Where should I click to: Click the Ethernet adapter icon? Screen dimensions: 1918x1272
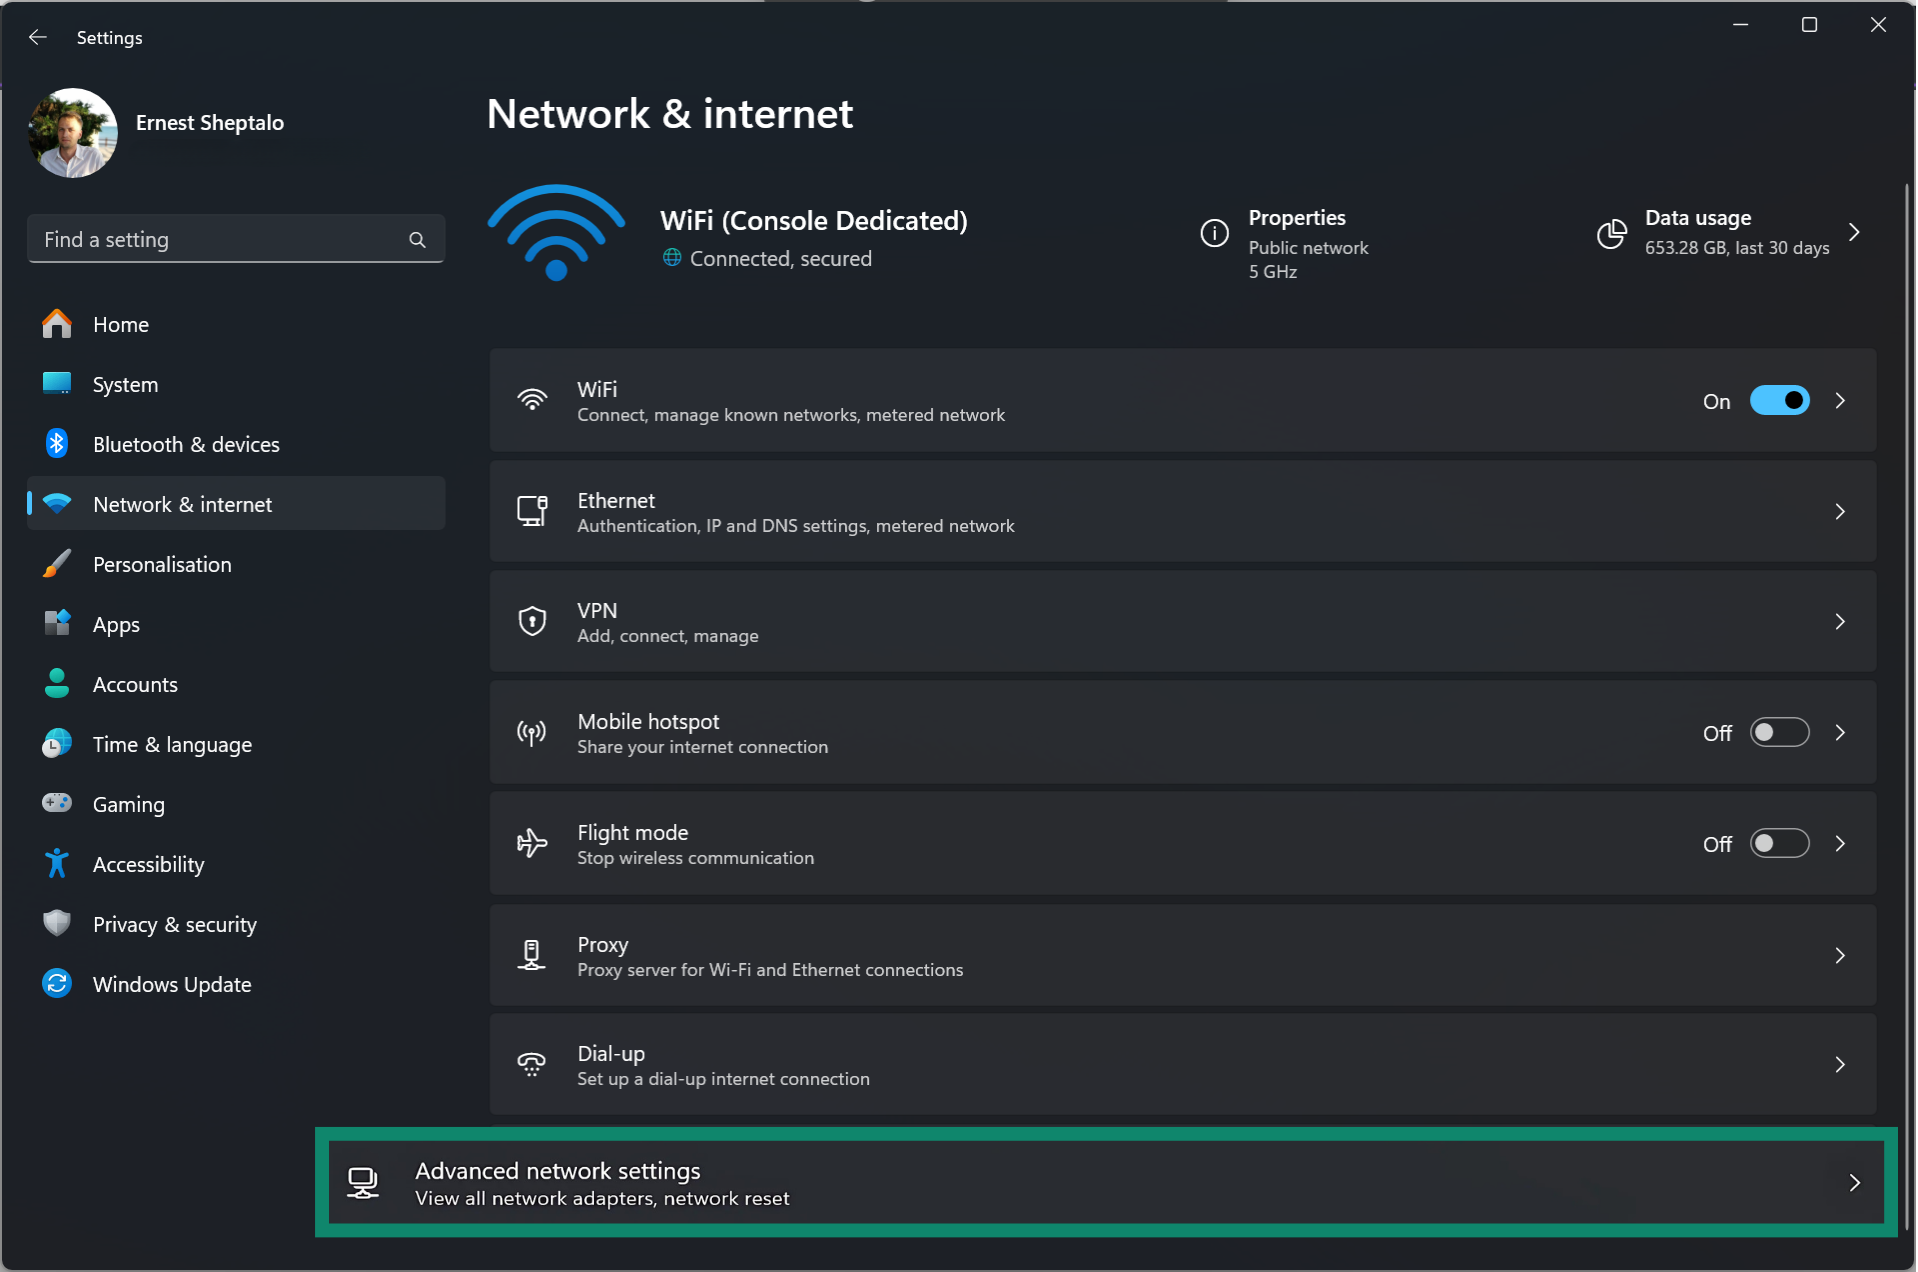[x=532, y=511]
